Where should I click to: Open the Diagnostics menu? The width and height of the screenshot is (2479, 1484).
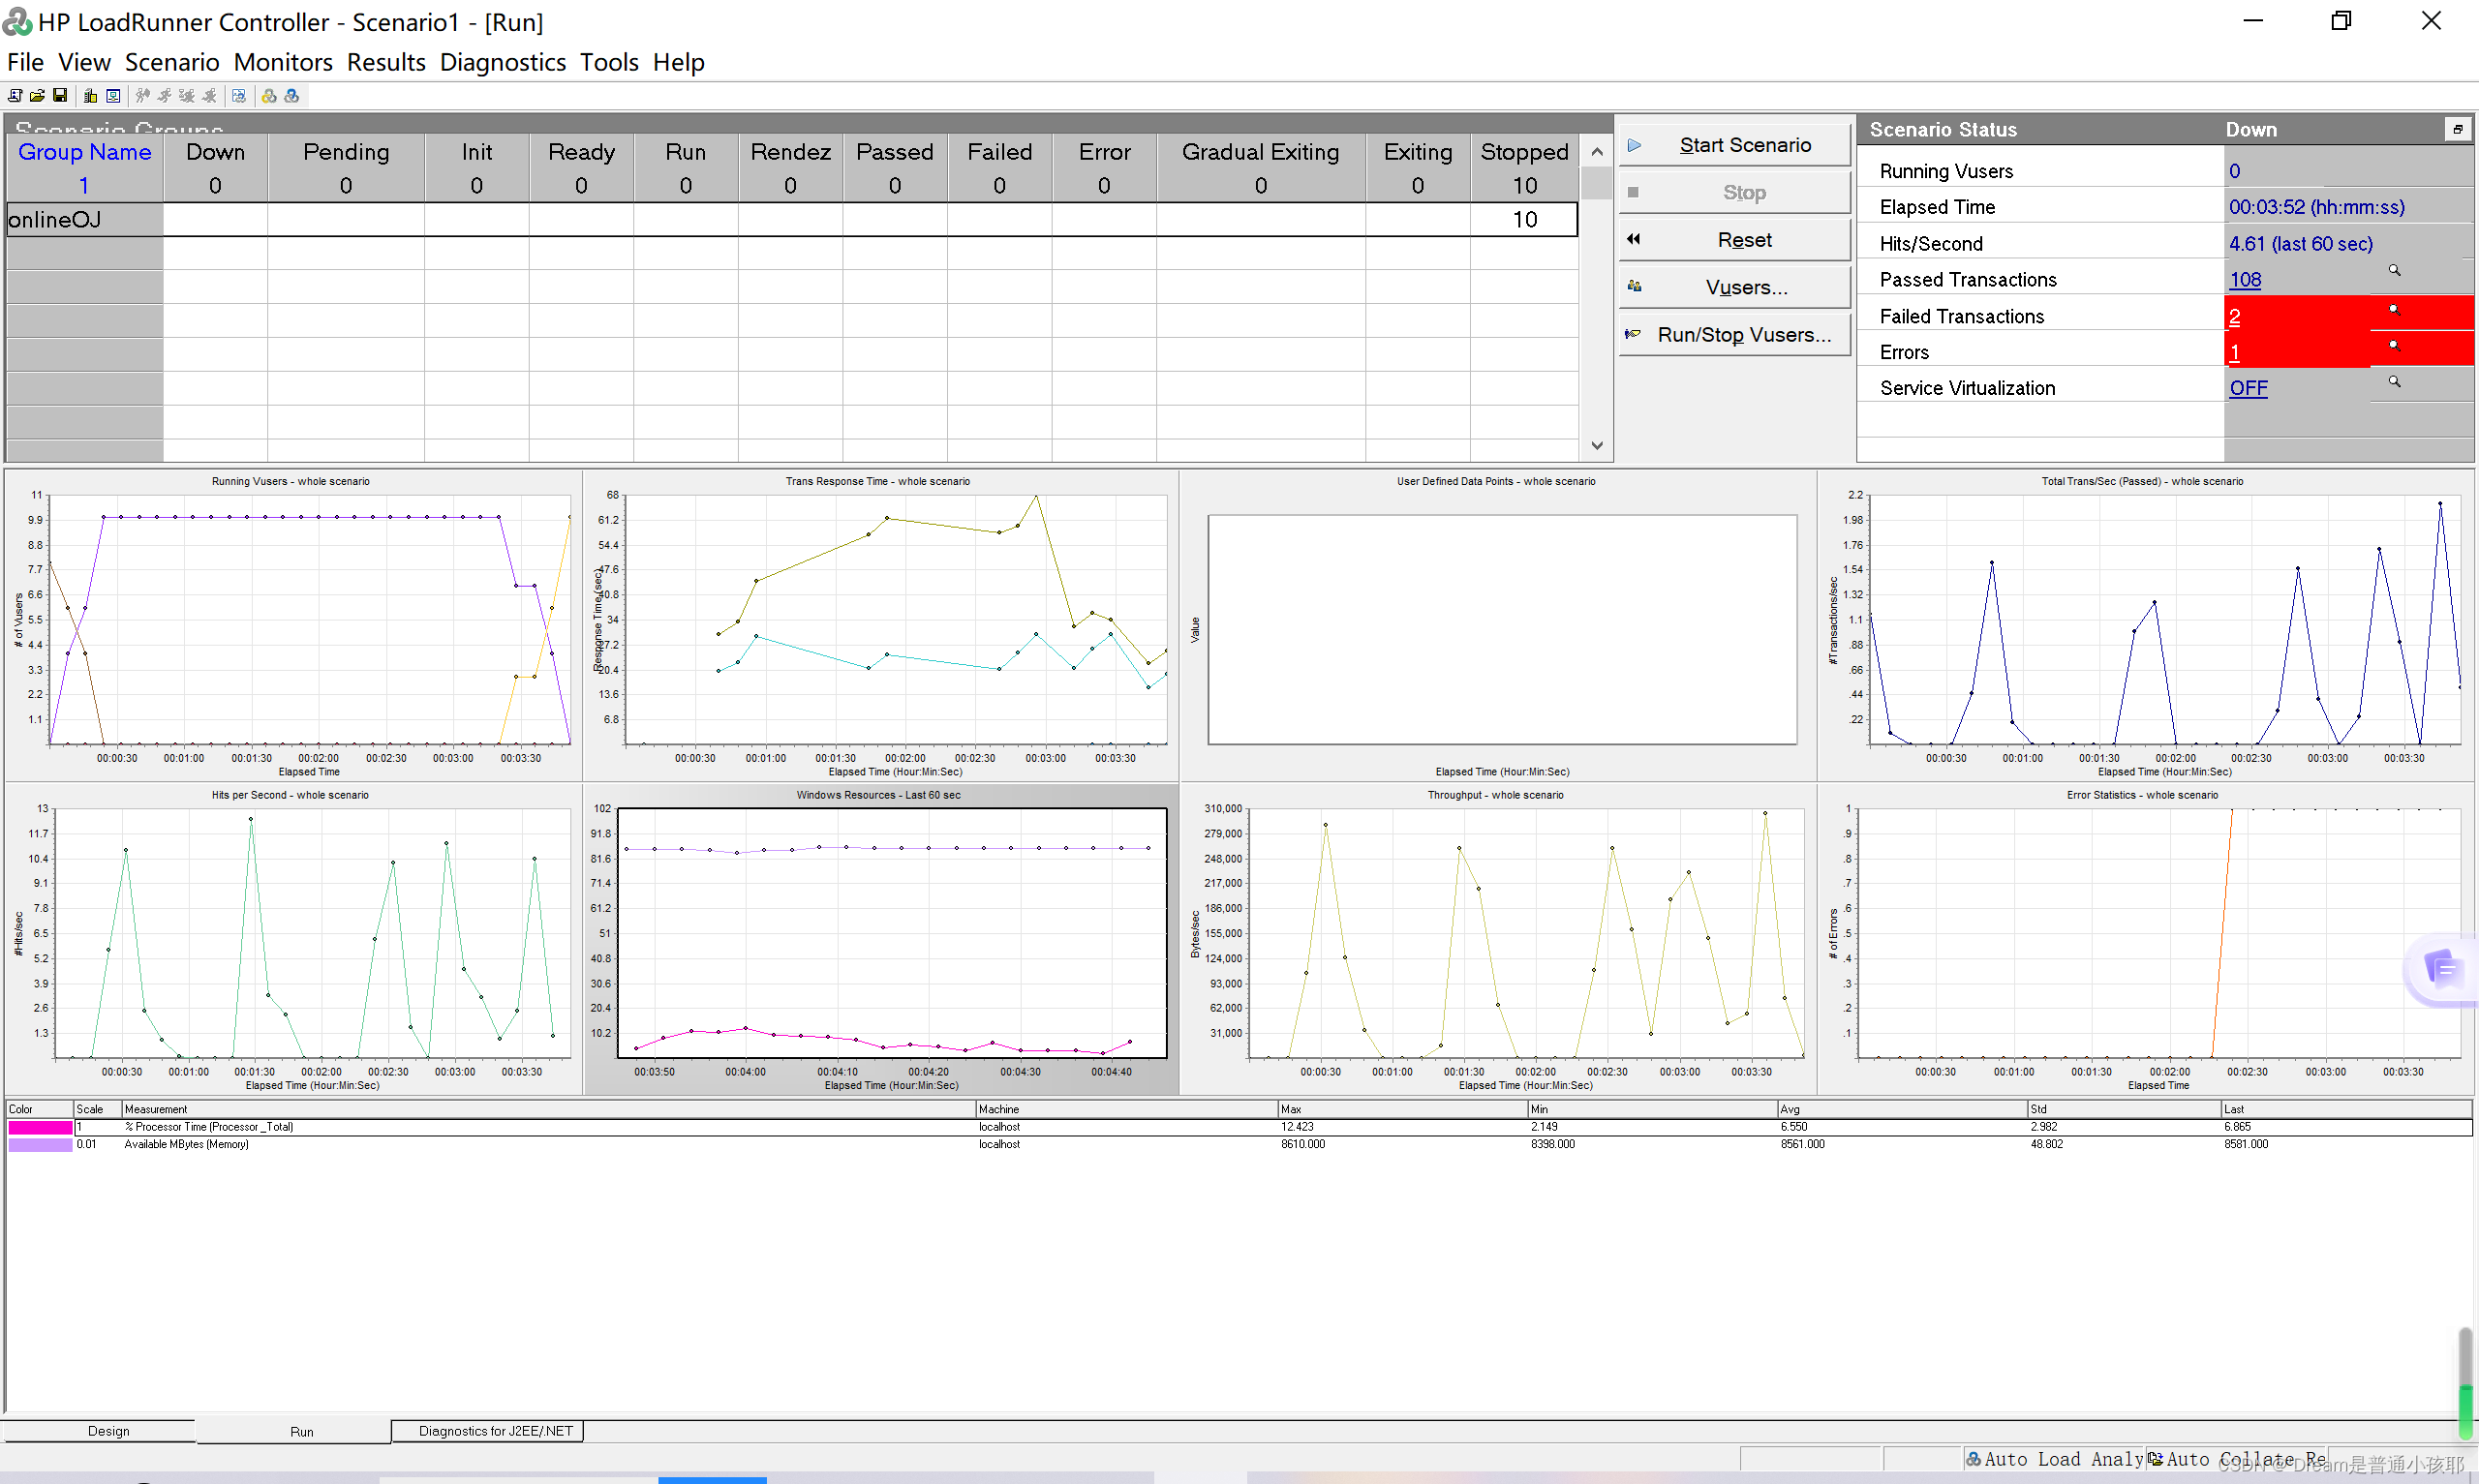[x=503, y=62]
